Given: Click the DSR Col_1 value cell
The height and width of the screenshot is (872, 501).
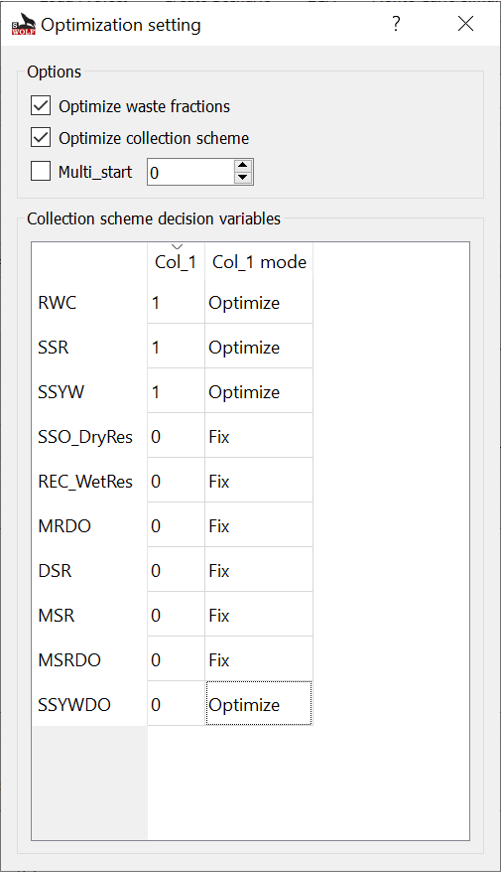Looking at the screenshot, I should 176,570.
